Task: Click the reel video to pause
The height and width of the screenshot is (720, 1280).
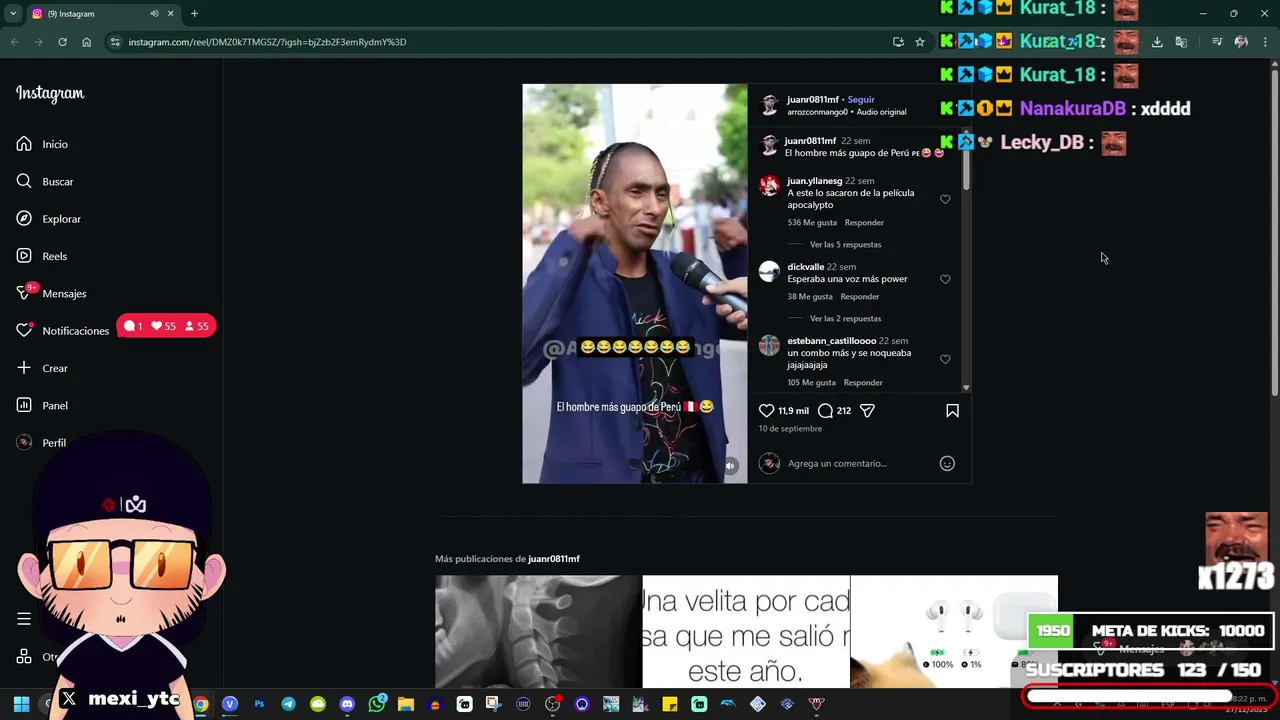Action: 634,283
